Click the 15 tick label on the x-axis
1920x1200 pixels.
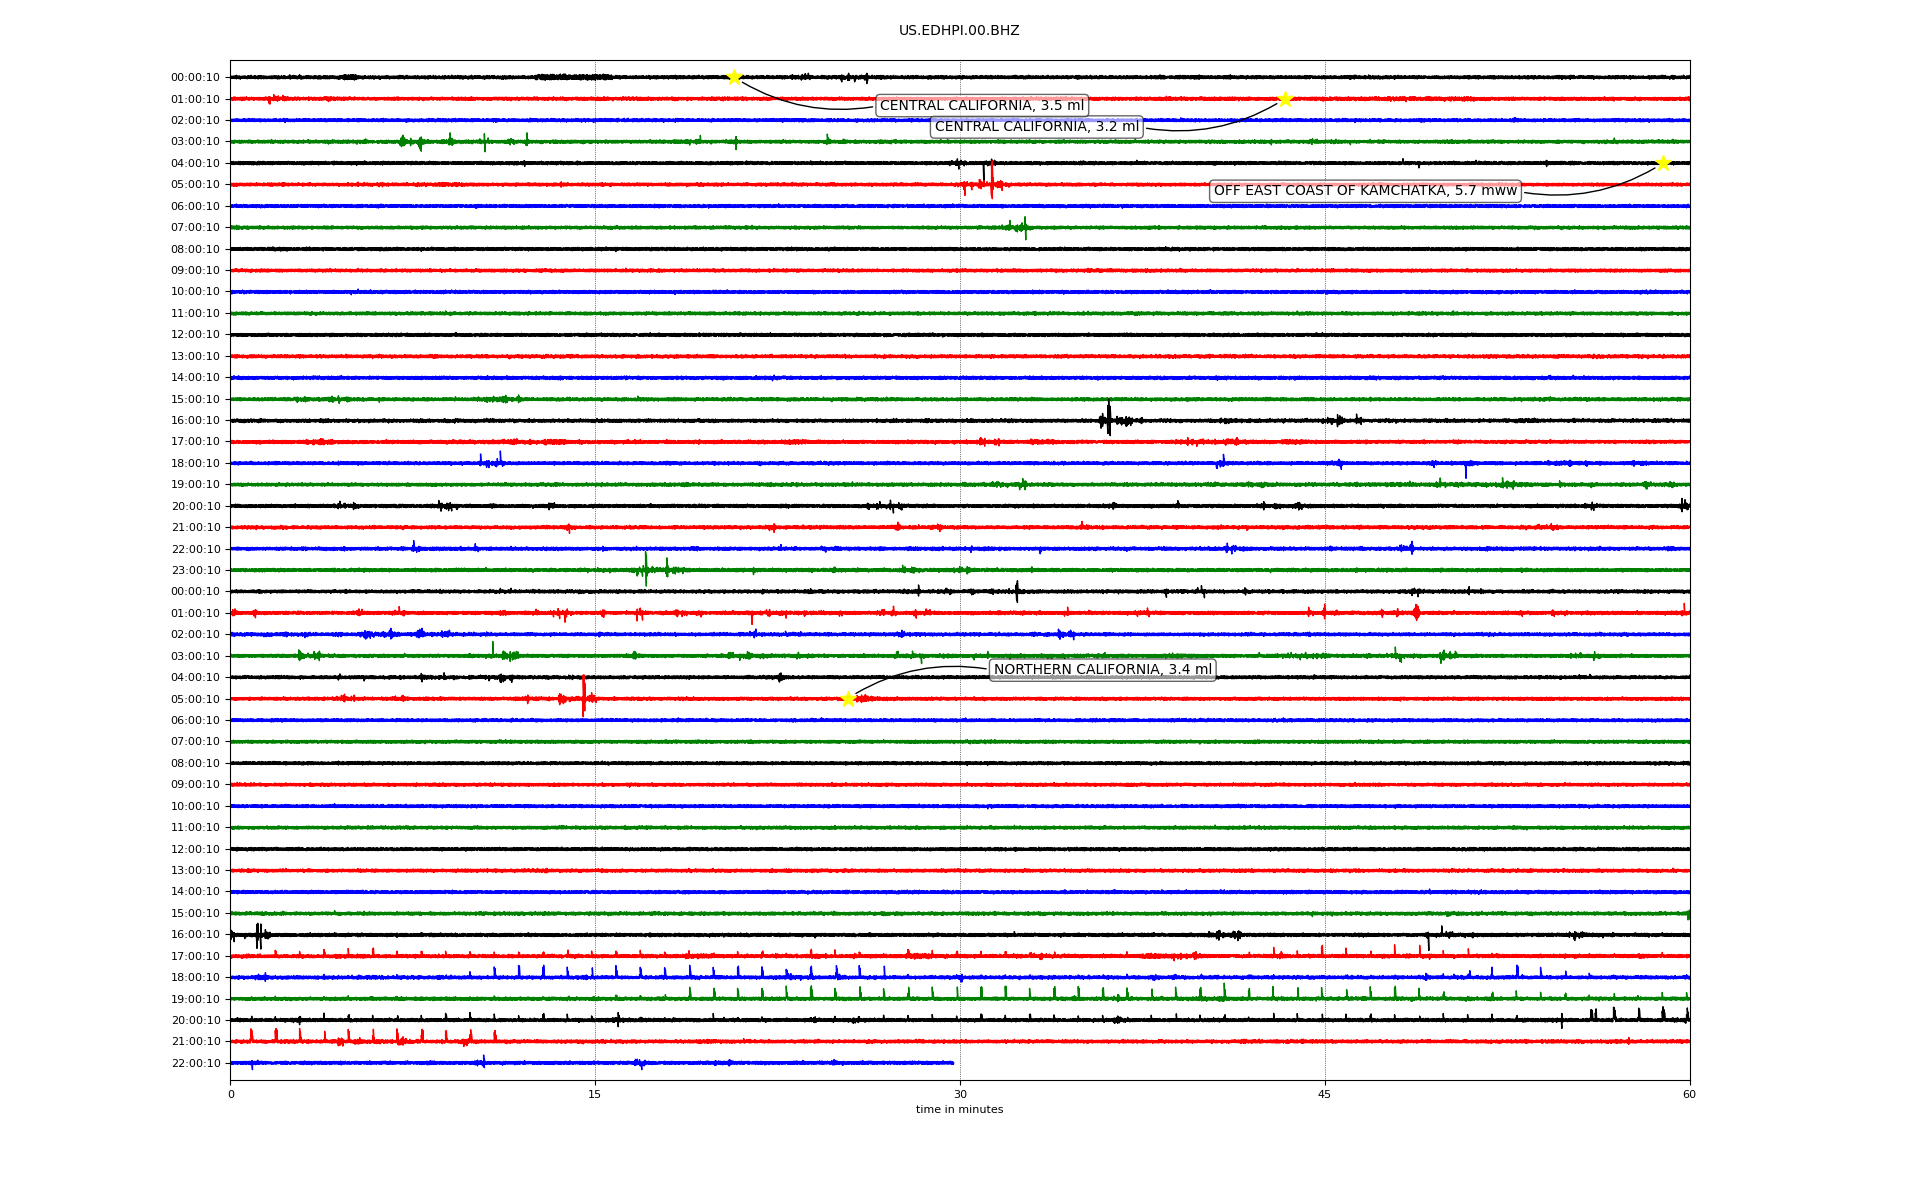(595, 1094)
